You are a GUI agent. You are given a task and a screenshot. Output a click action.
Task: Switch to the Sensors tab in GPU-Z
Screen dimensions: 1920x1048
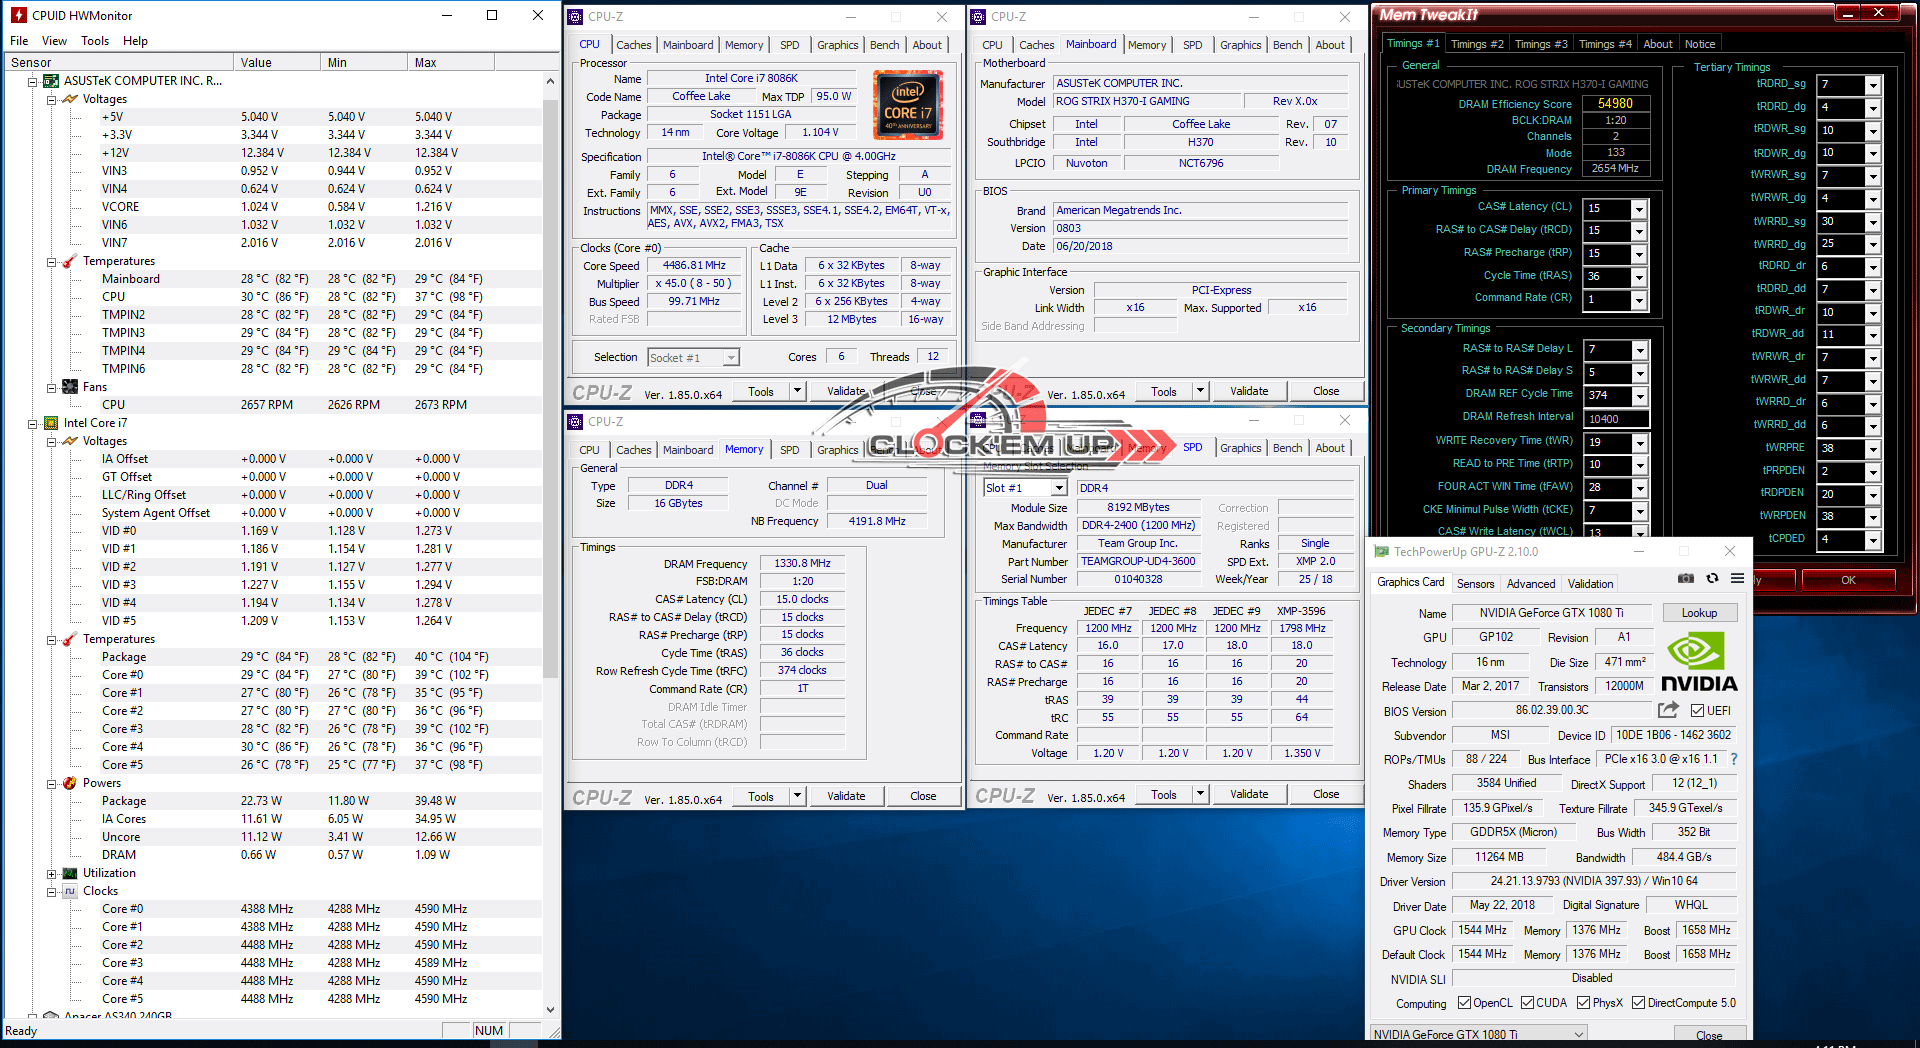(x=1475, y=584)
